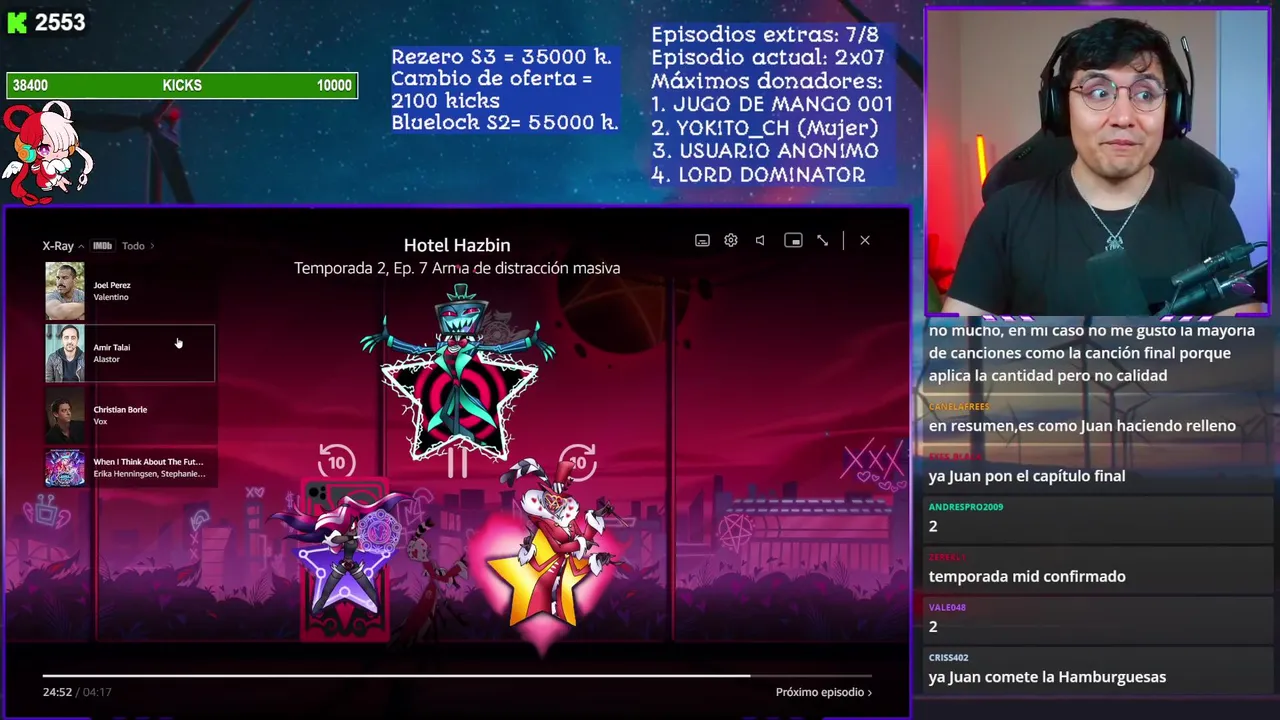This screenshot has height=720, width=1280.
Task: Open ANDRESPRO2009 user in chat
Action: pos(965,507)
